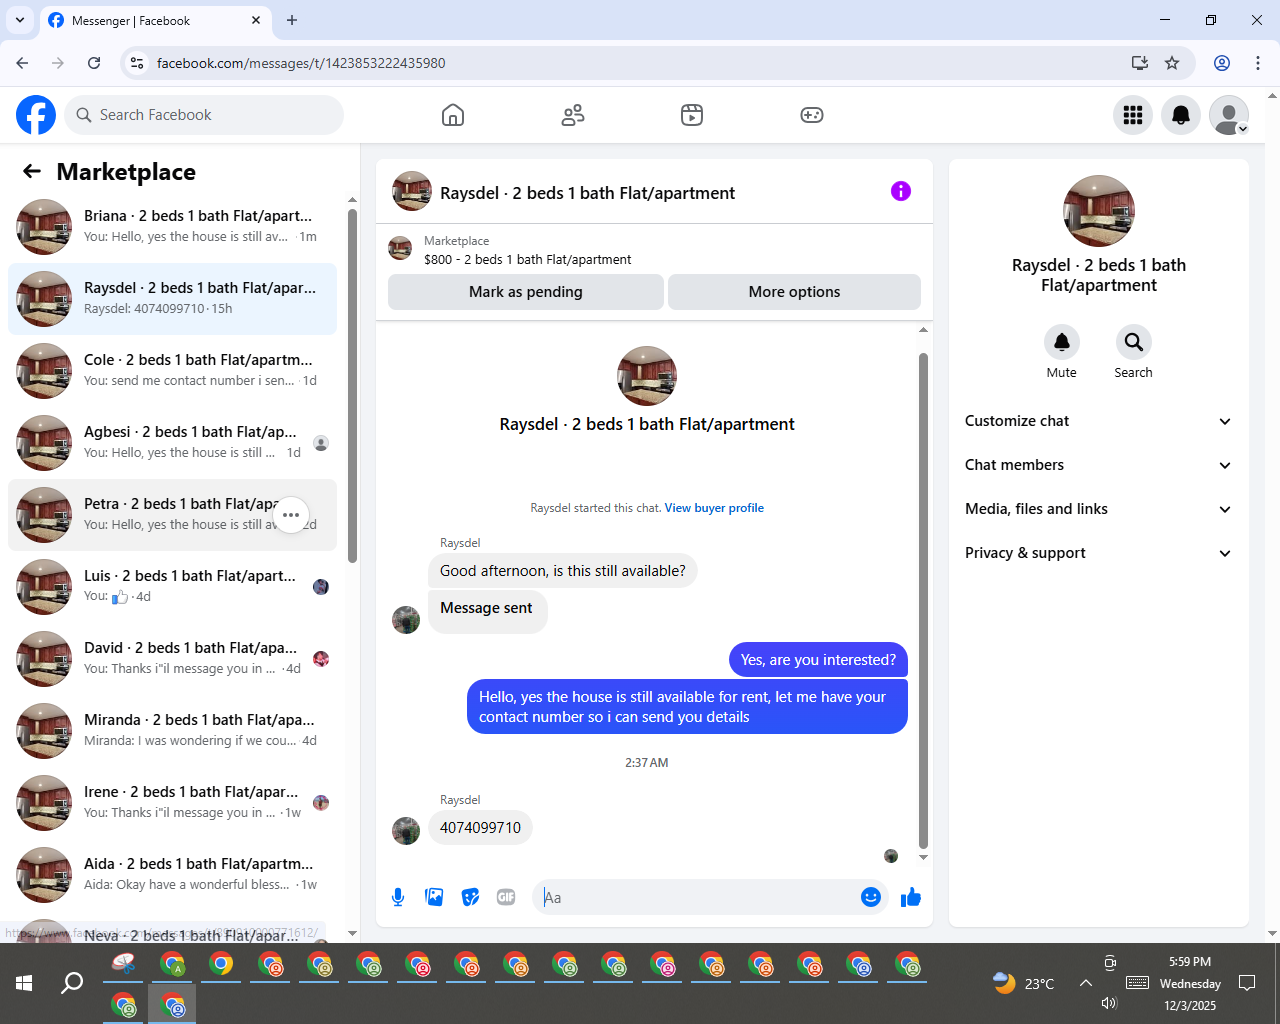Click Raysdel chat header title
The width and height of the screenshot is (1280, 1024).
pos(587,193)
